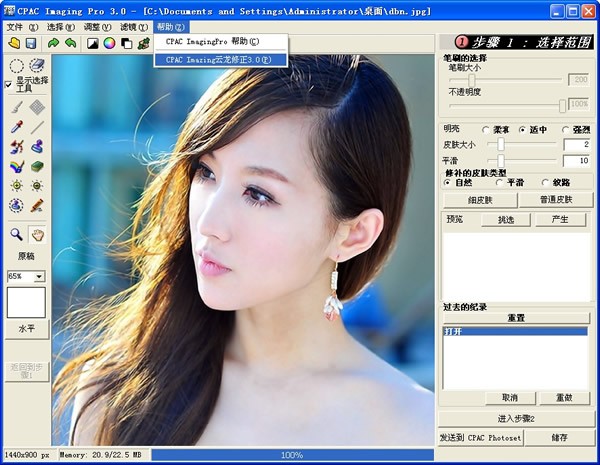Select the red-arrow clone brush tool
Image resolution: width=600 pixels, height=465 pixels.
coord(16,147)
